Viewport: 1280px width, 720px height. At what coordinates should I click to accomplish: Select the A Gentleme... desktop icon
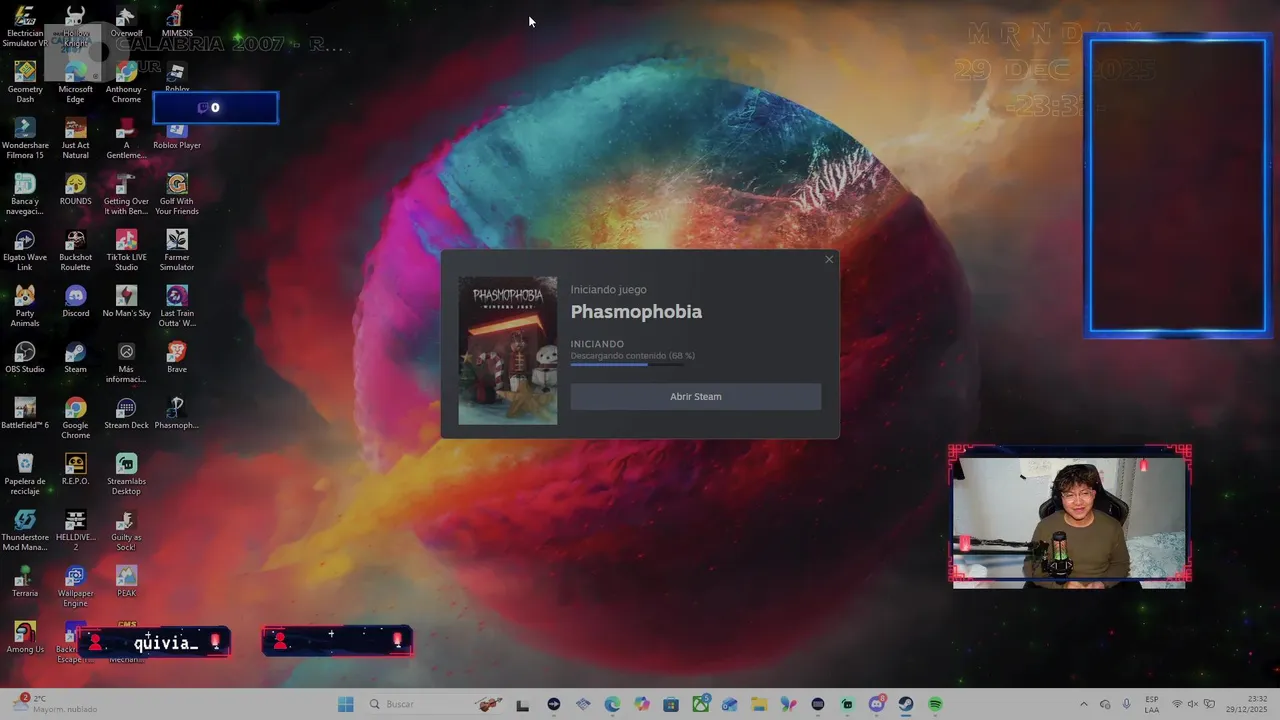coord(126,139)
